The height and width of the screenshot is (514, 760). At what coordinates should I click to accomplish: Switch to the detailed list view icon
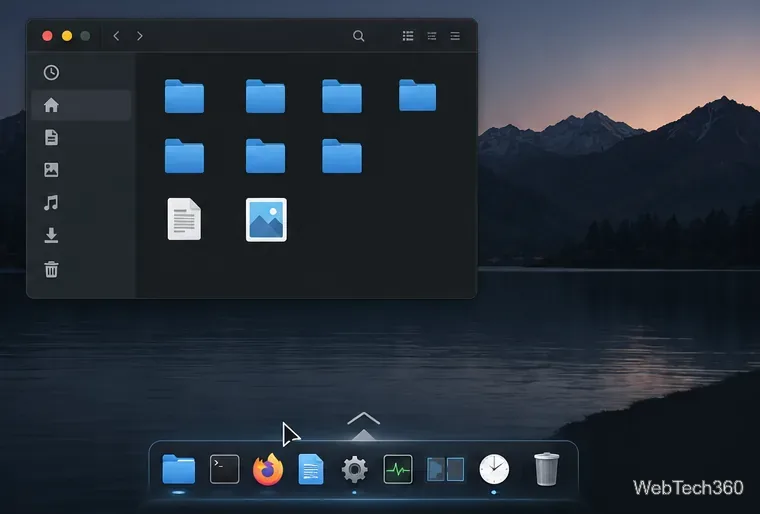pyautogui.click(x=408, y=36)
